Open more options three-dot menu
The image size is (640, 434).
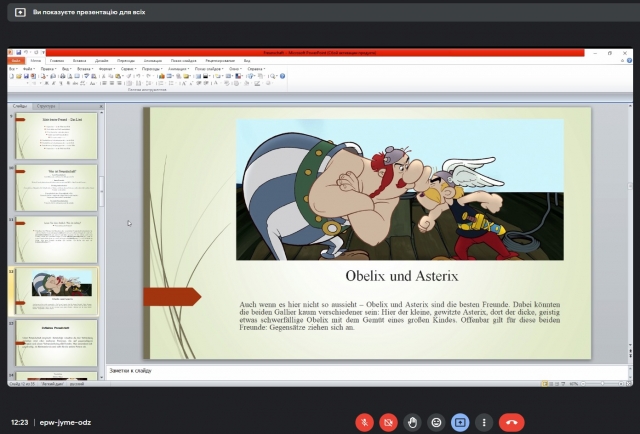484,423
